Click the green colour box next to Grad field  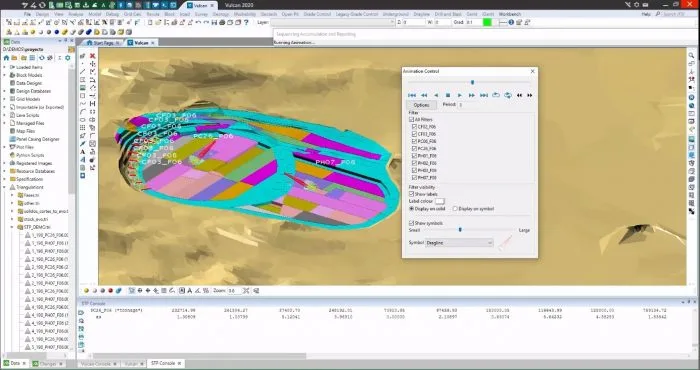pos(487,22)
